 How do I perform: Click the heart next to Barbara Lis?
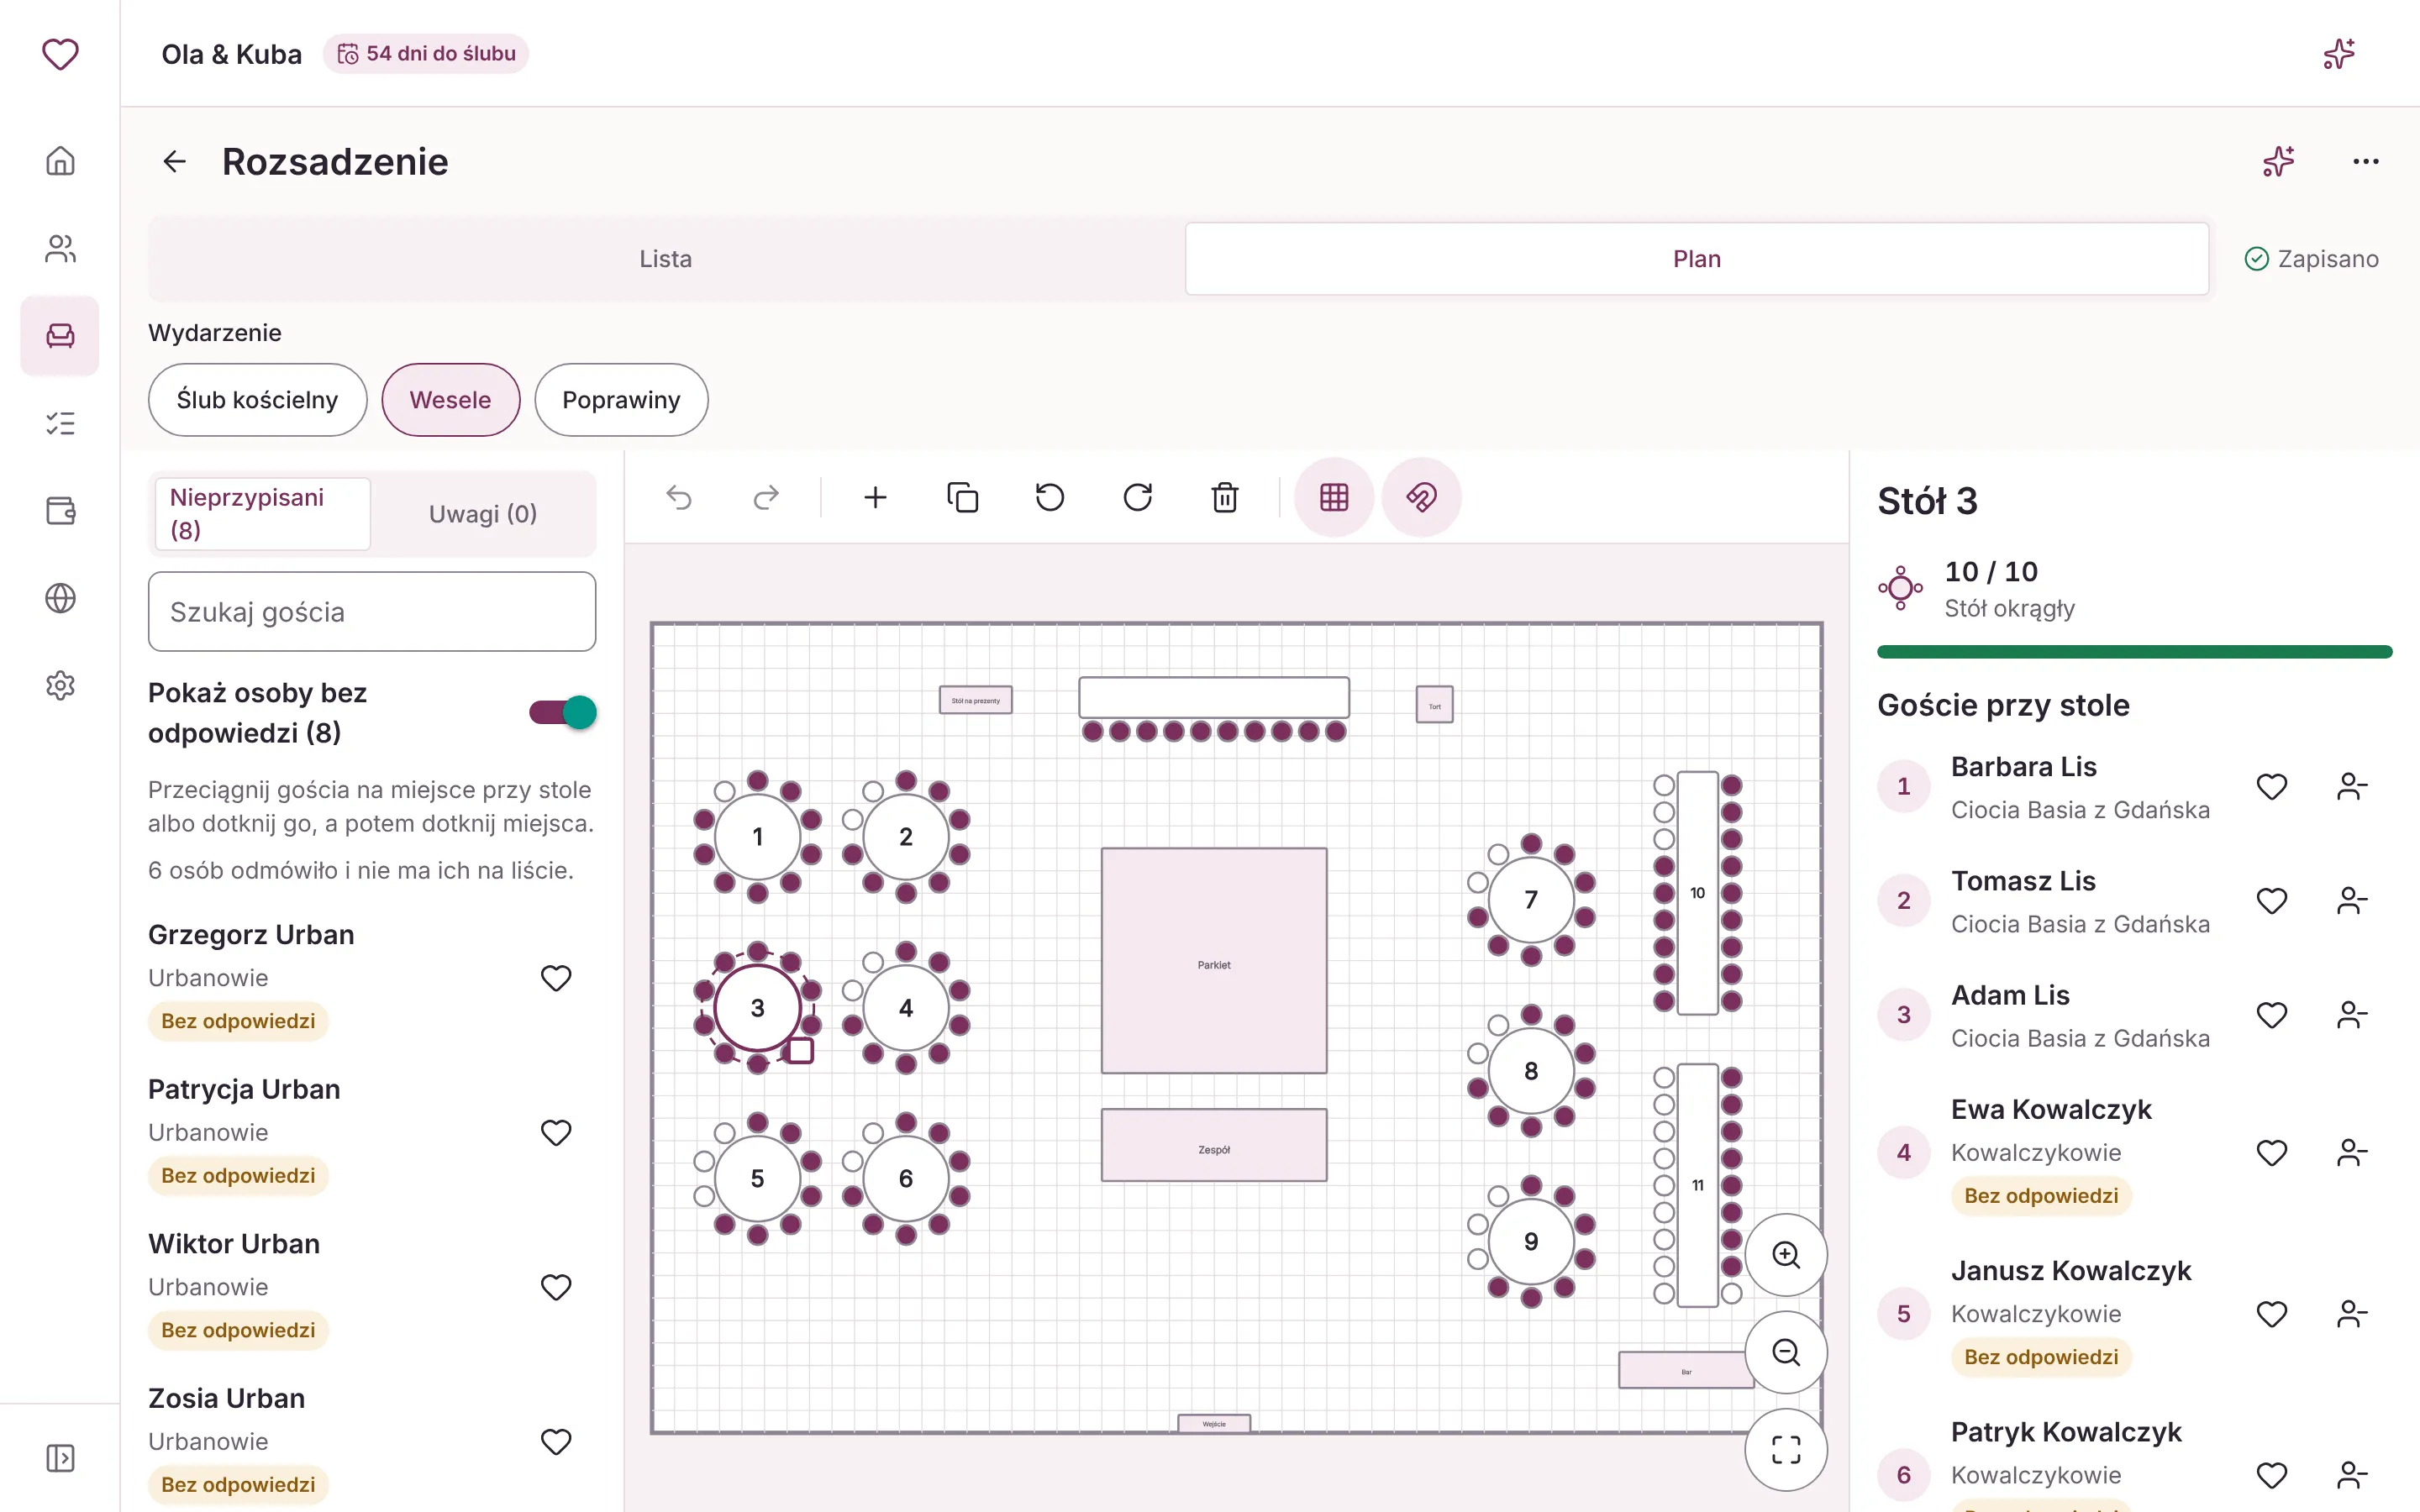[x=2272, y=787]
